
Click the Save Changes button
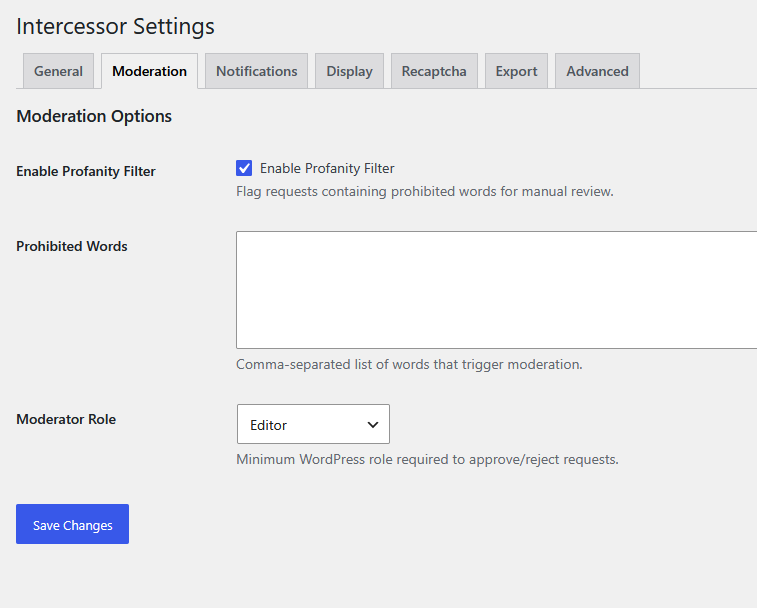72,524
